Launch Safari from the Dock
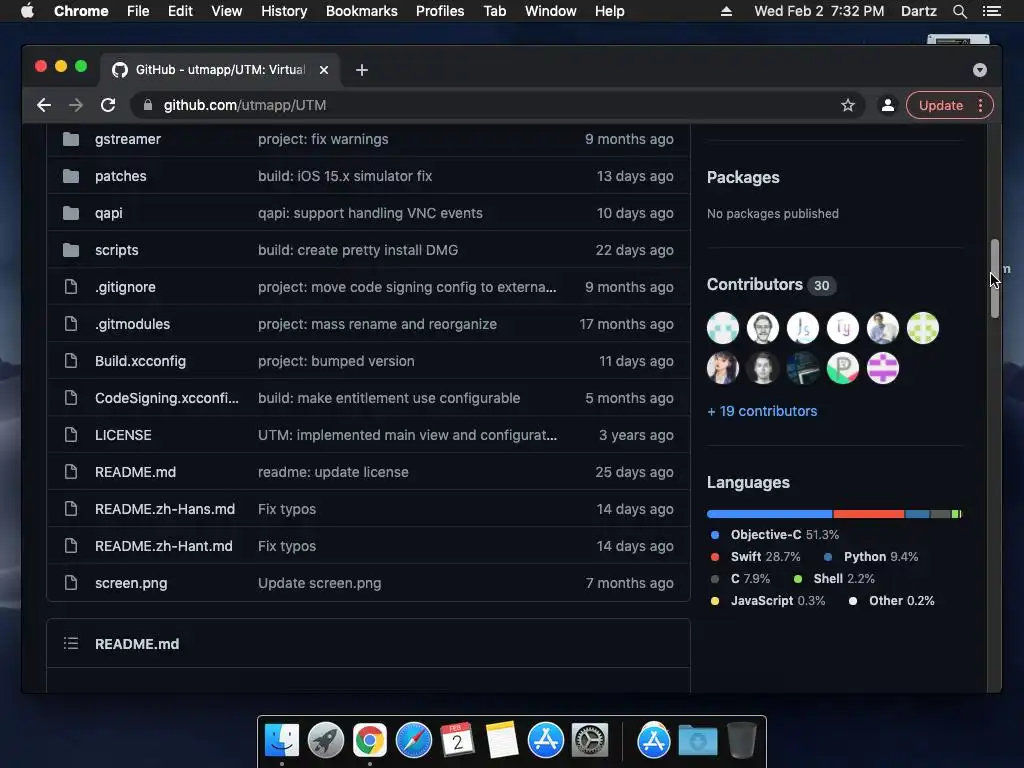Viewport: 1024px width, 768px height. [414, 740]
